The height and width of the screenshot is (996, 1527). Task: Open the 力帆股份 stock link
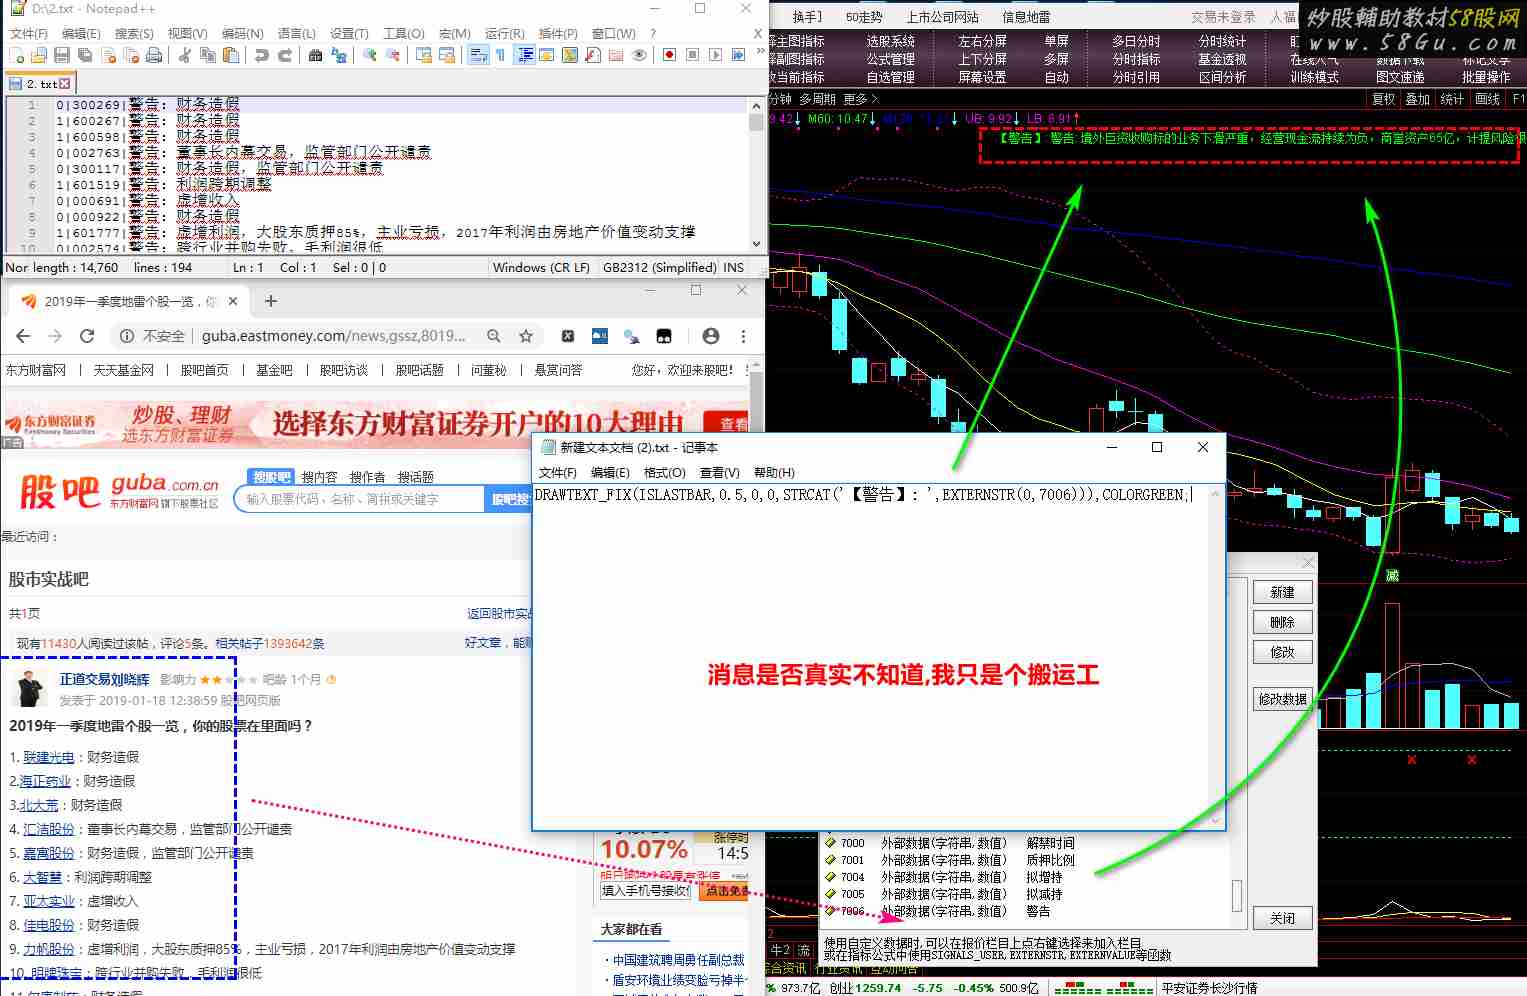coord(48,949)
